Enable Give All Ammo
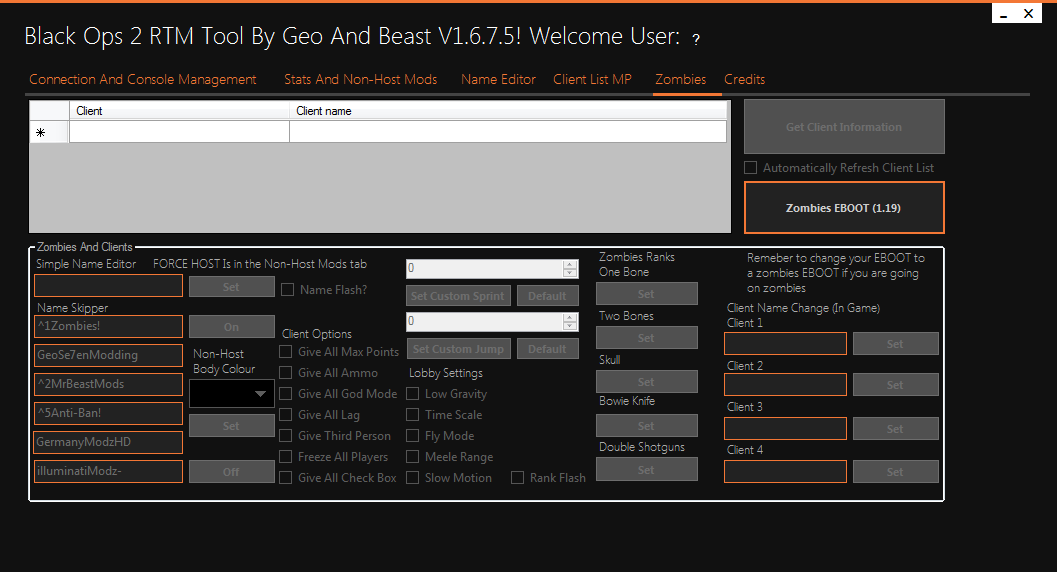The width and height of the screenshot is (1057, 572). tap(286, 373)
